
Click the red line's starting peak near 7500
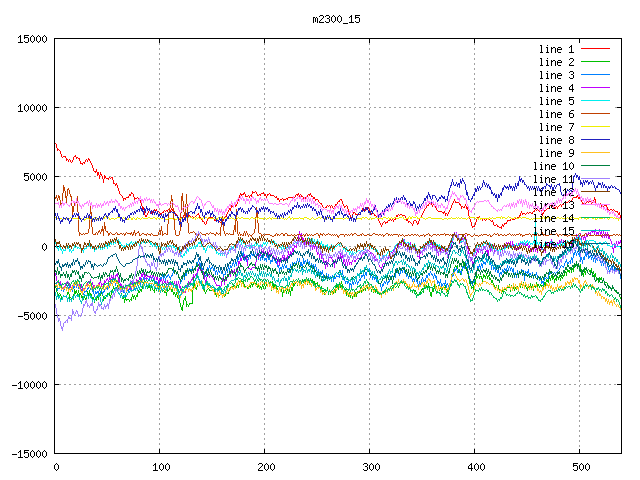(56, 143)
